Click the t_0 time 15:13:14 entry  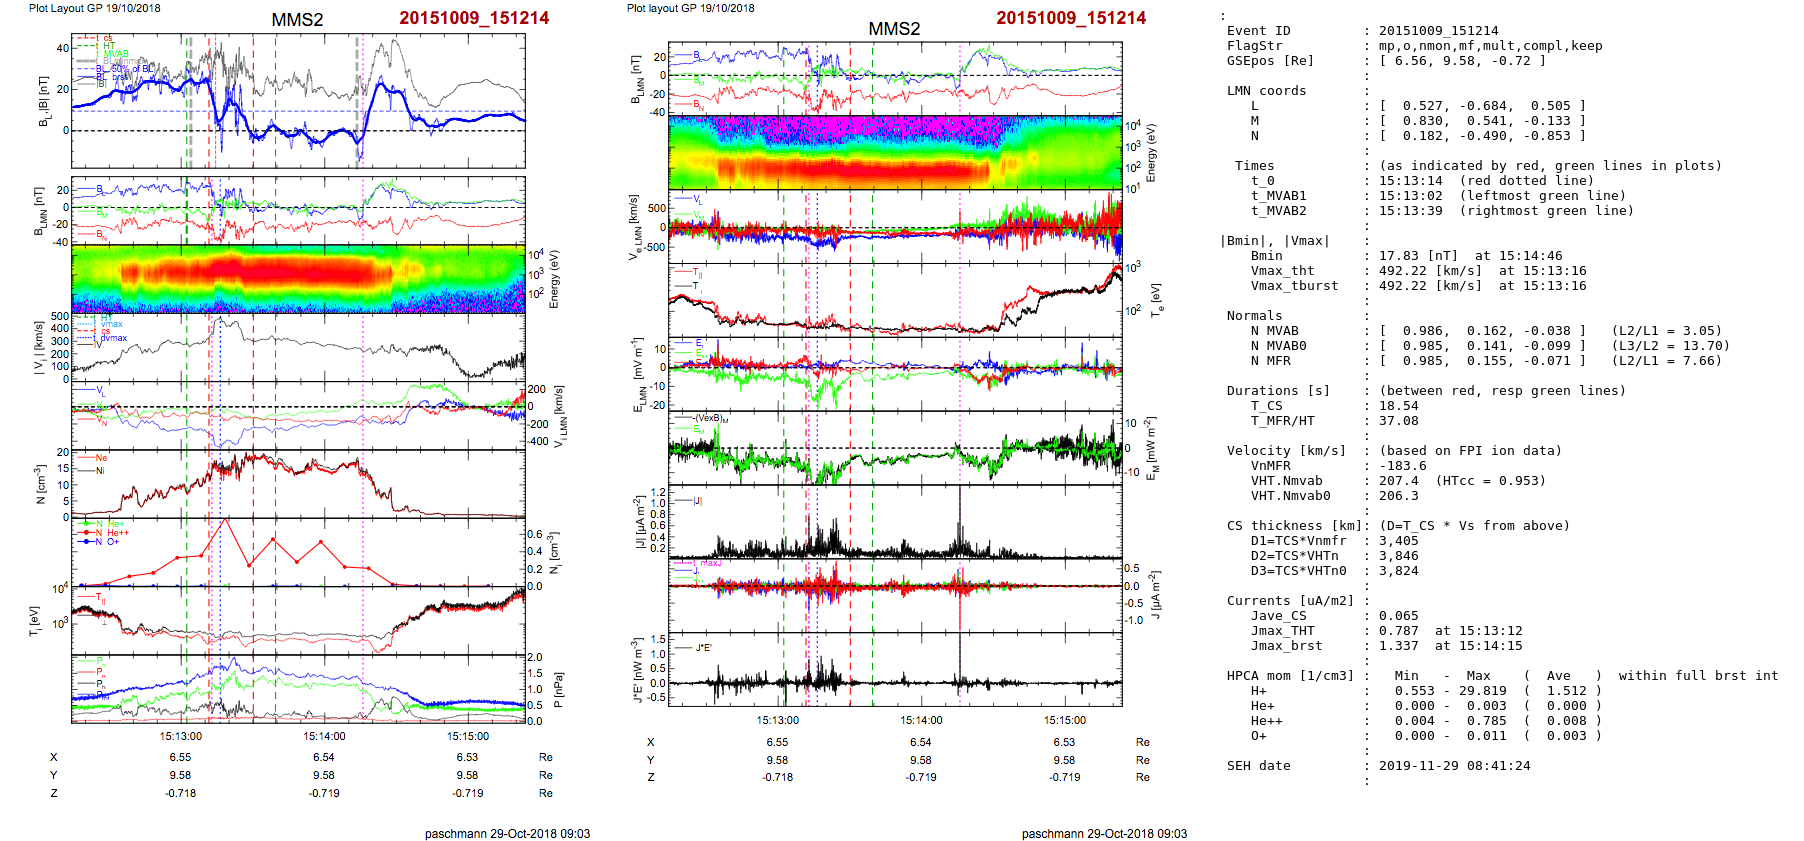(1411, 181)
